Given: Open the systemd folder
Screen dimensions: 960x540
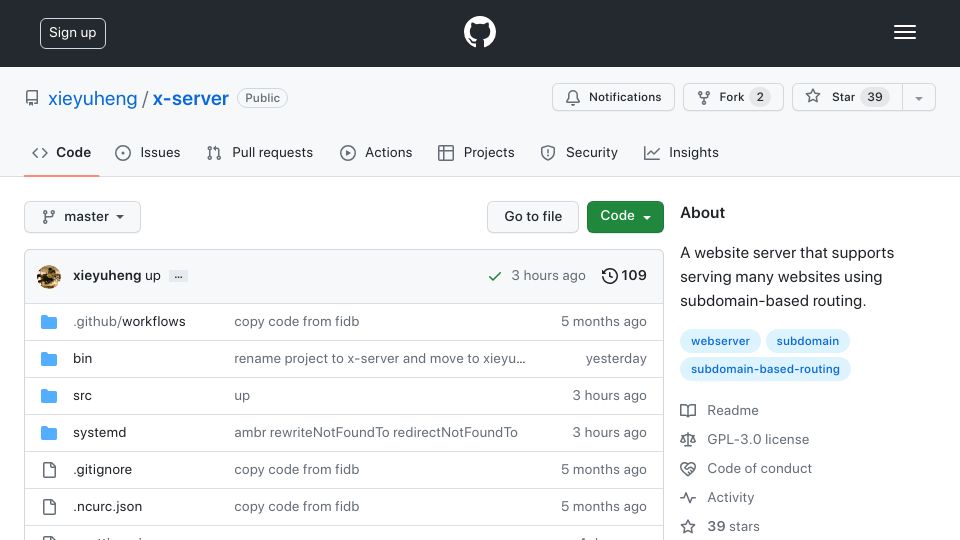Looking at the screenshot, I should tap(99, 433).
